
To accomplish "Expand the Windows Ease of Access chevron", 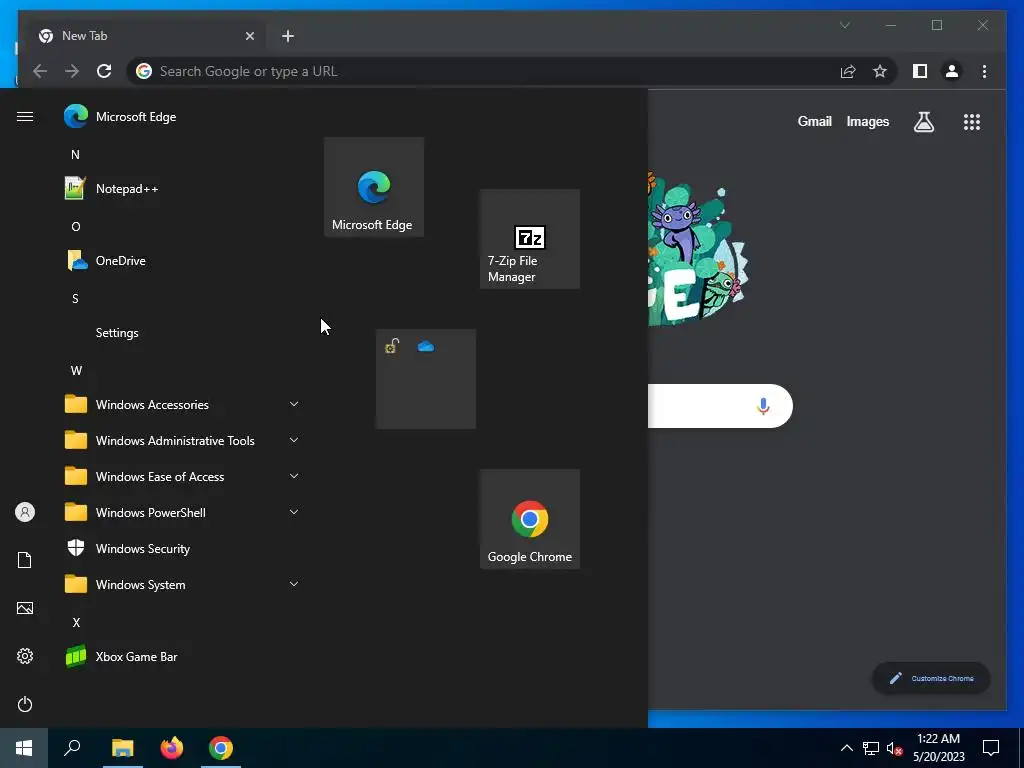I will coord(294,476).
